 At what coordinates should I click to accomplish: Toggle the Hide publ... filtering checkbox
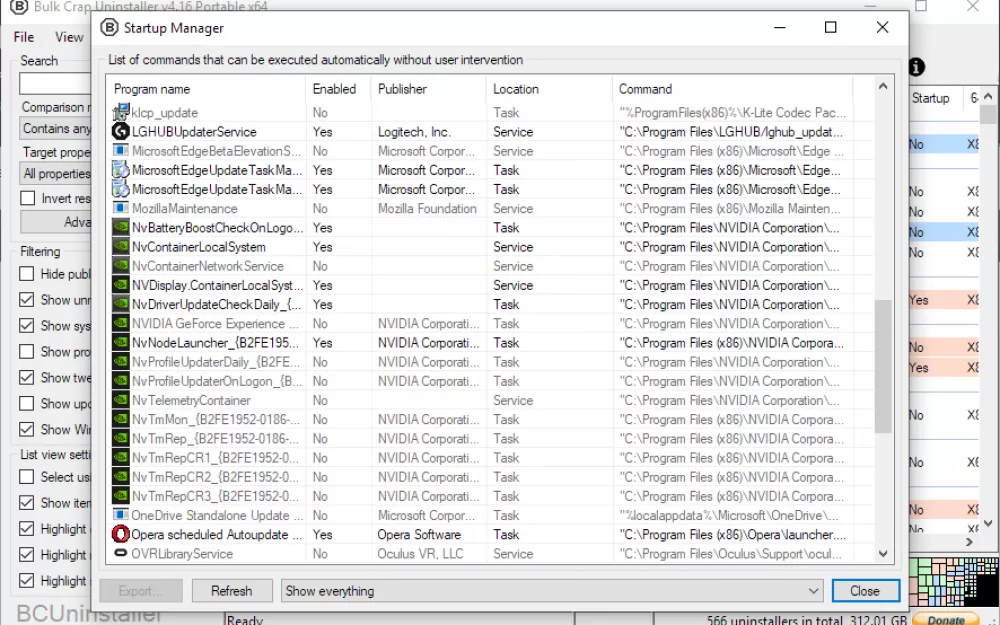pyautogui.click(x=27, y=274)
